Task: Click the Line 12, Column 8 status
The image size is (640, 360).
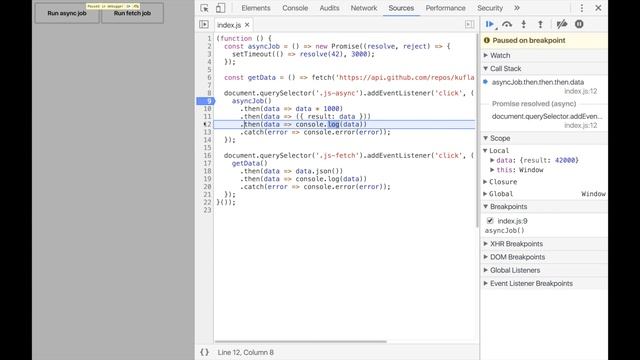Action: click(245, 352)
